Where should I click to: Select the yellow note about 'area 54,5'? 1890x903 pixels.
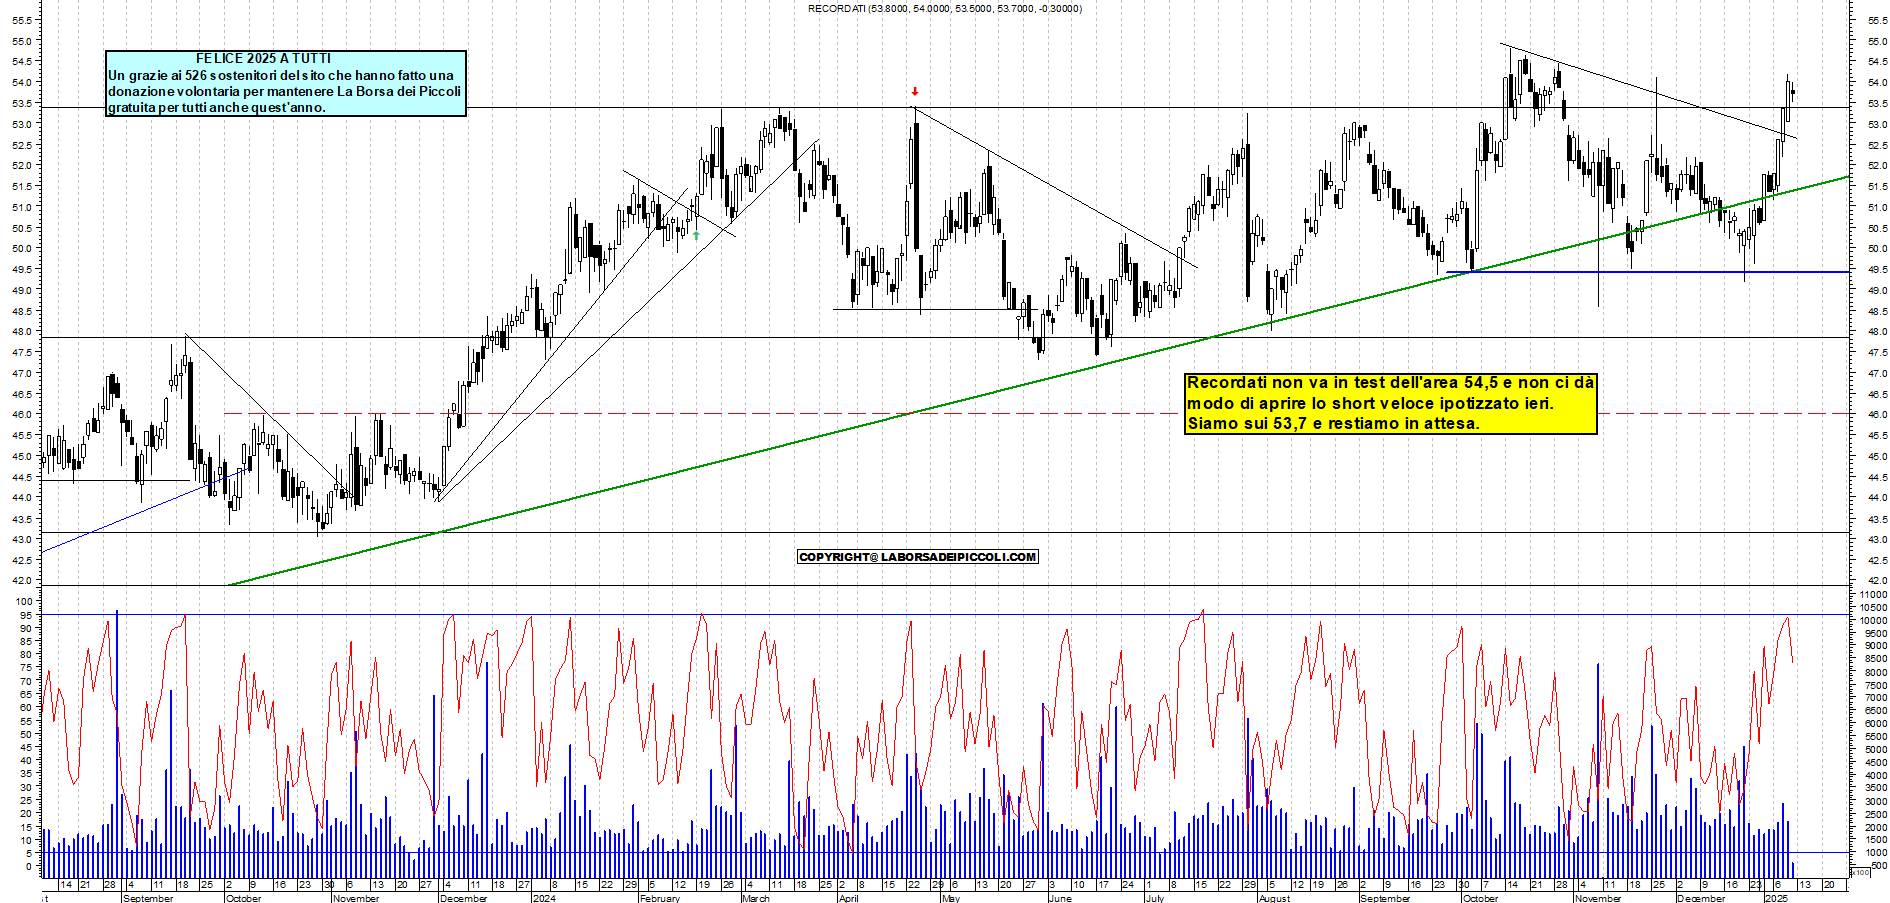click(x=1390, y=403)
